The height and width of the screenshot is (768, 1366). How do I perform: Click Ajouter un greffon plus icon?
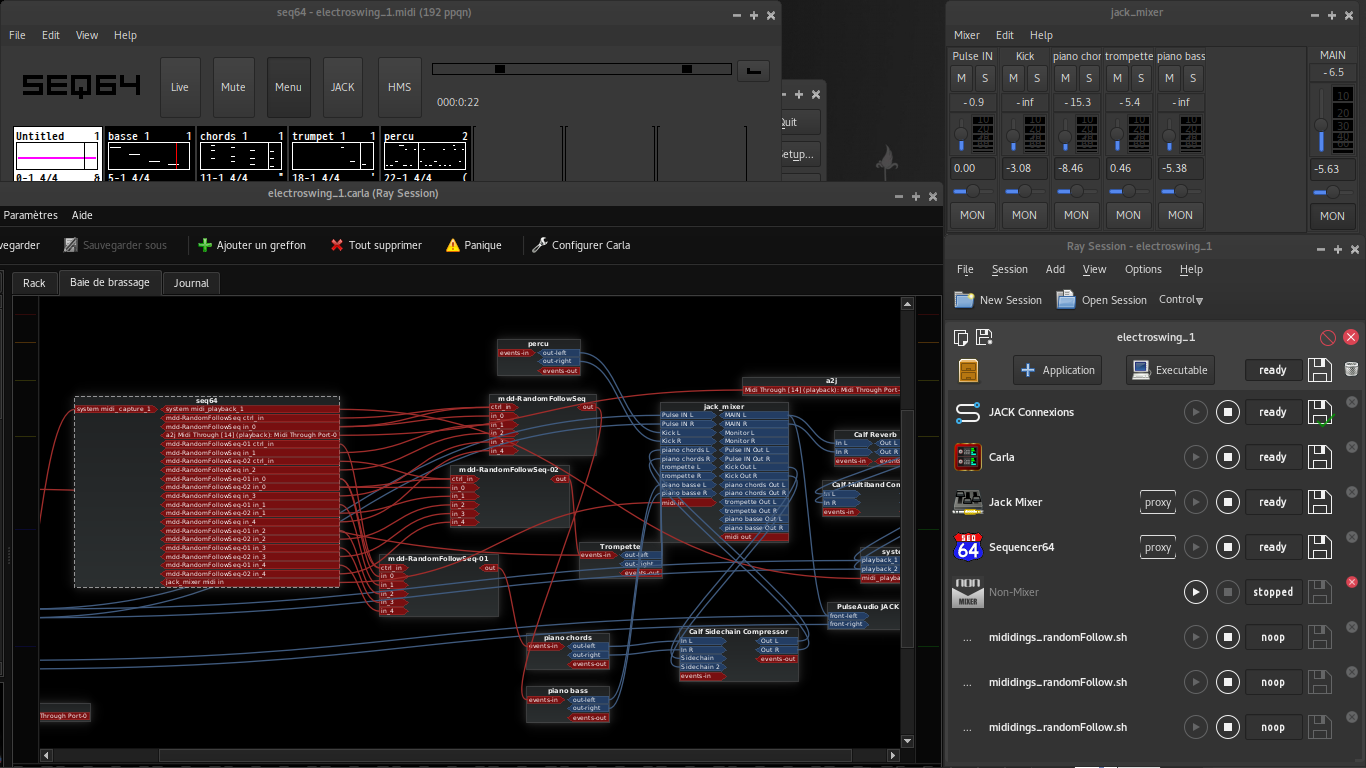[x=205, y=245]
